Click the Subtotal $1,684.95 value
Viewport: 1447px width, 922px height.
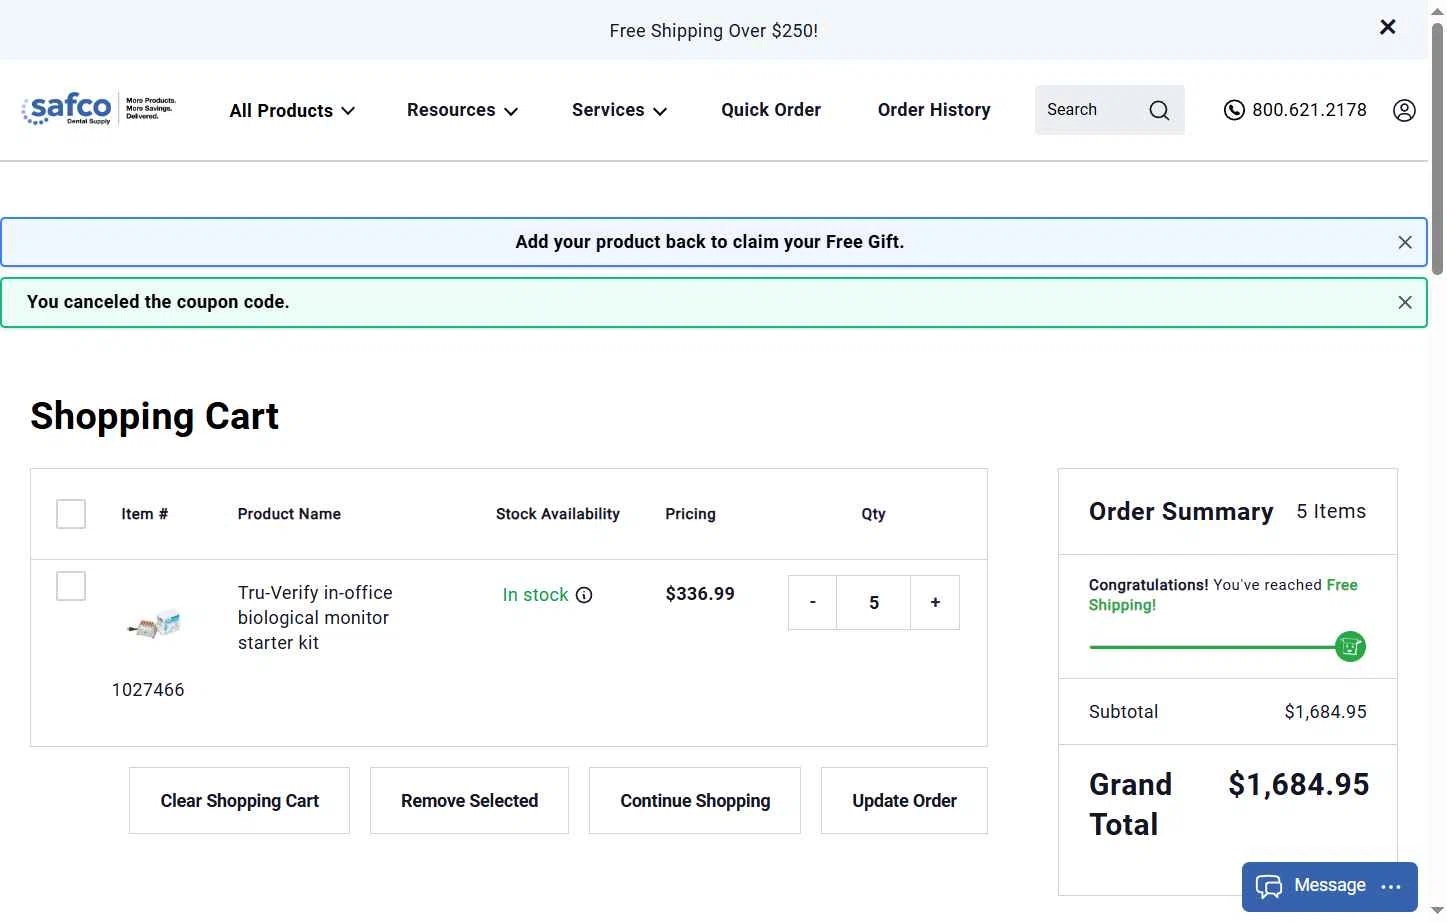click(1325, 712)
